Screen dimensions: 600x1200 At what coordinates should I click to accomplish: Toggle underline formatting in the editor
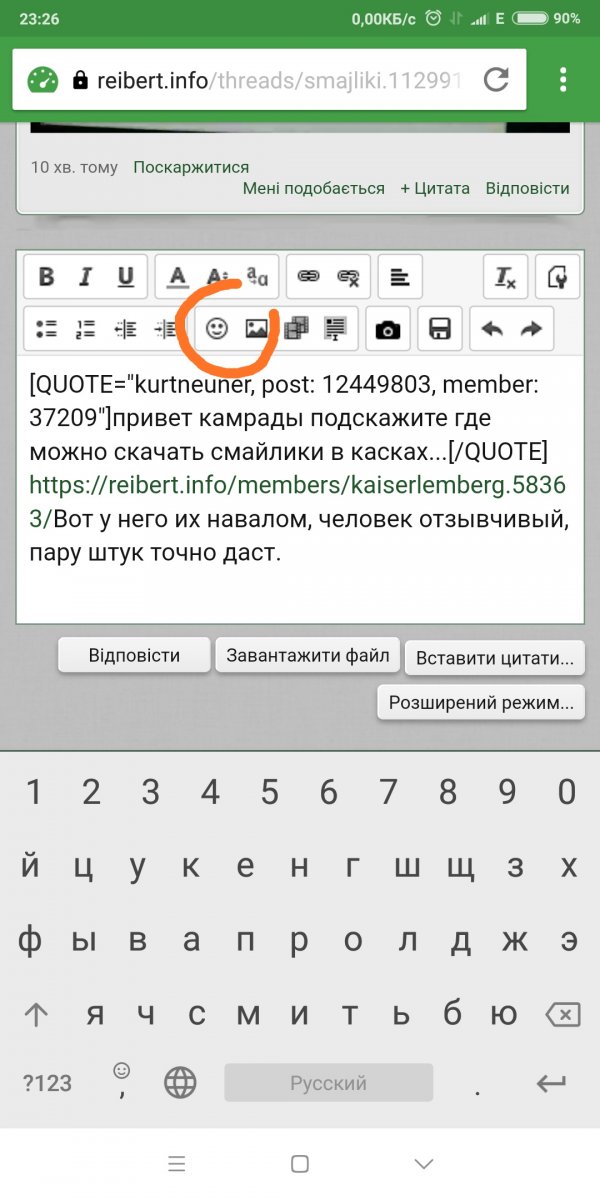coord(125,277)
